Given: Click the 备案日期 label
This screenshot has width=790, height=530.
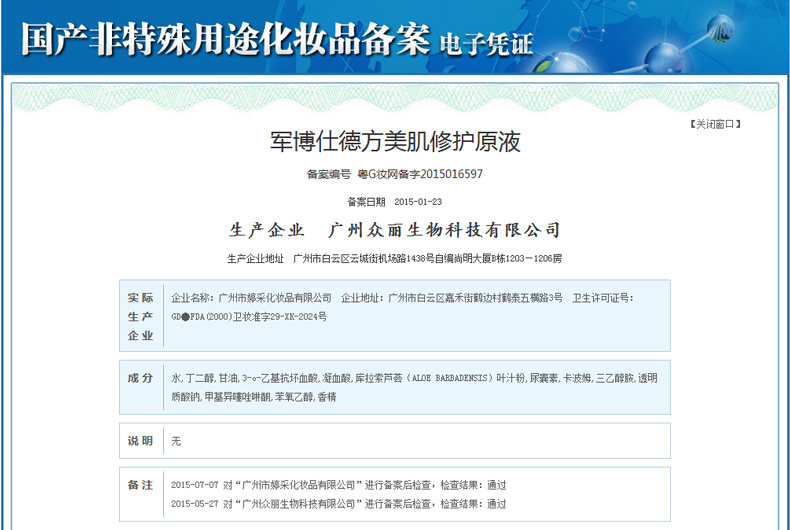Looking at the screenshot, I should coord(366,202).
